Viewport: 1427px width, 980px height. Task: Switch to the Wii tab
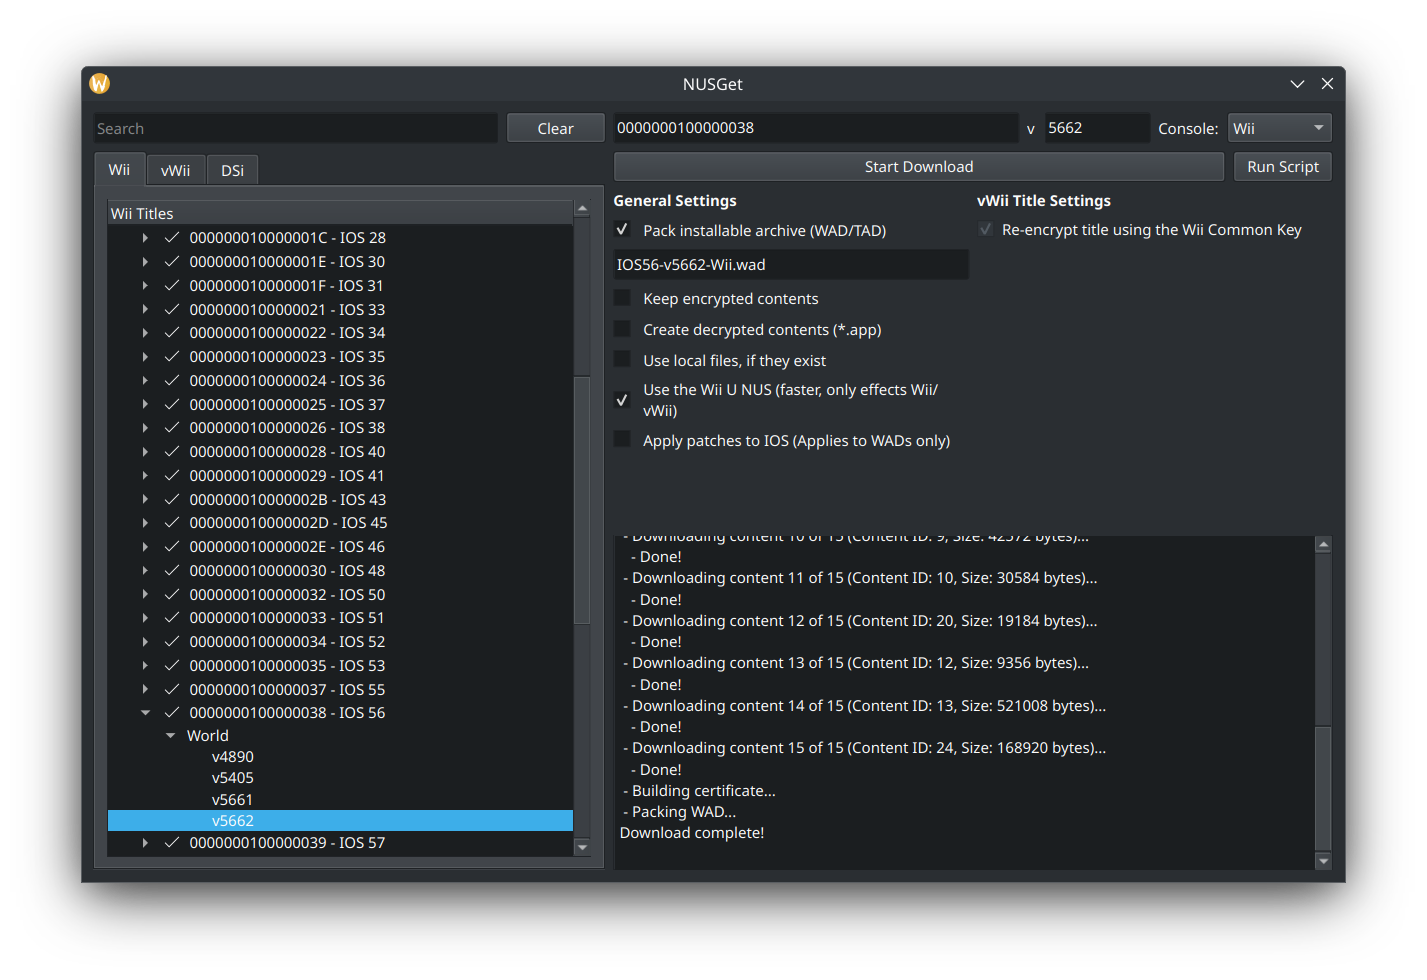(x=120, y=169)
